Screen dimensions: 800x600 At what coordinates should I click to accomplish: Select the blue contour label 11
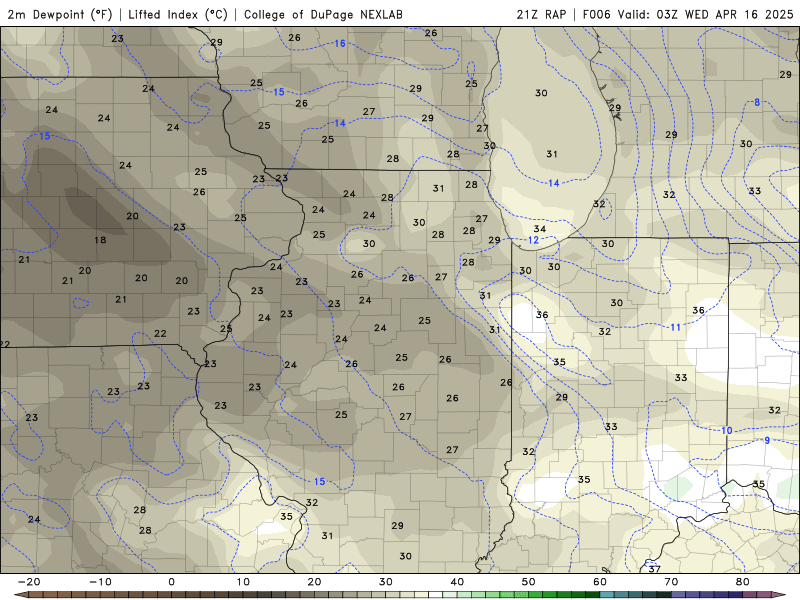(x=676, y=328)
